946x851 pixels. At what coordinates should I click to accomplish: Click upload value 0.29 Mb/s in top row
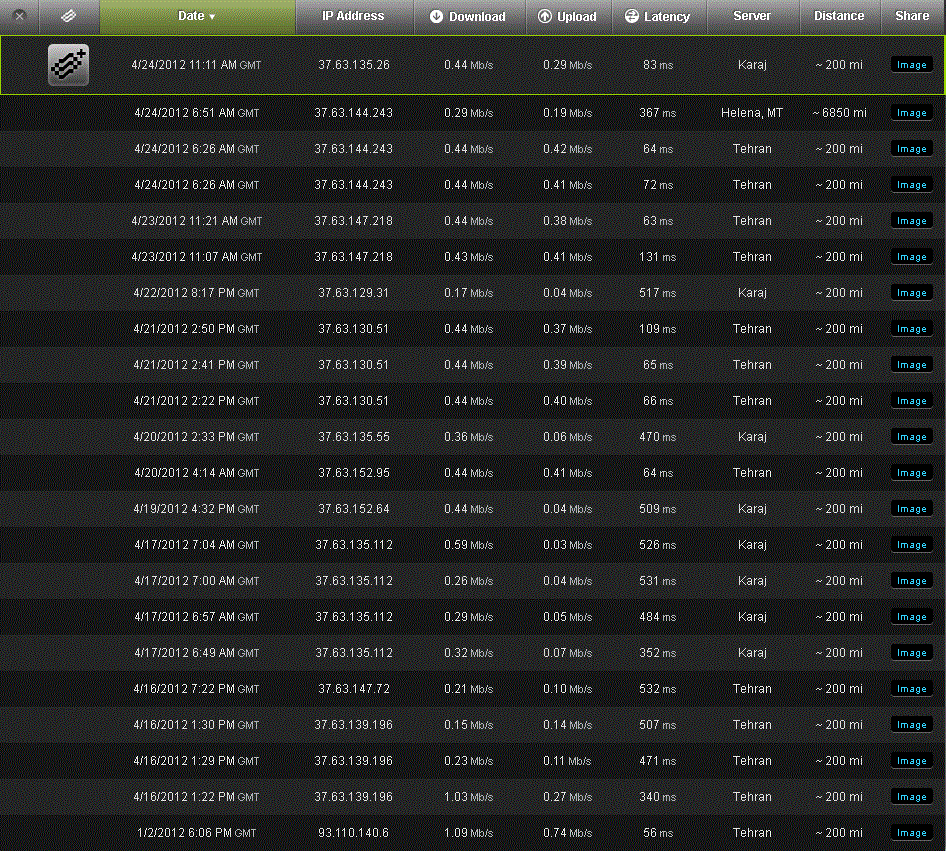pyautogui.click(x=567, y=65)
